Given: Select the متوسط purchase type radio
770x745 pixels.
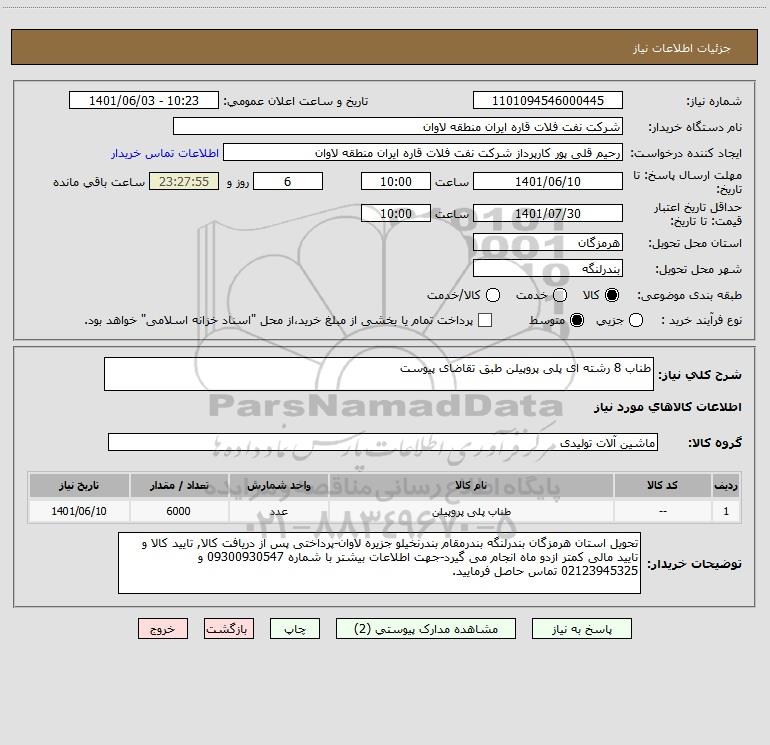Looking at the screenshot, I should (577, 320).
